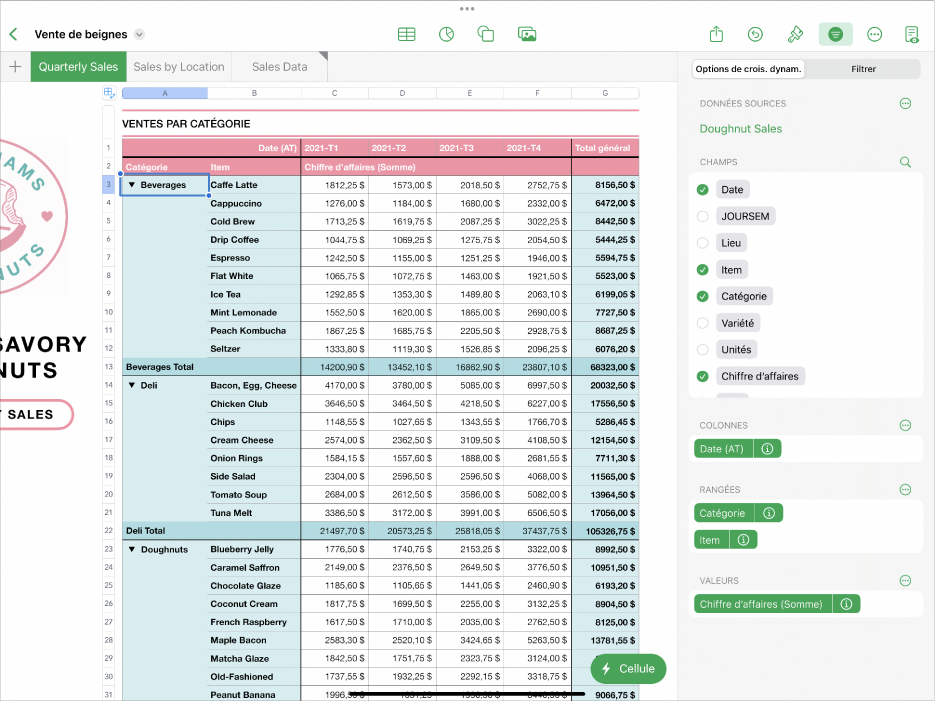Viewport: 935px width, 702px height.
Task: Toggle the organize pivot options icon
Action: (x=835, y=35)
